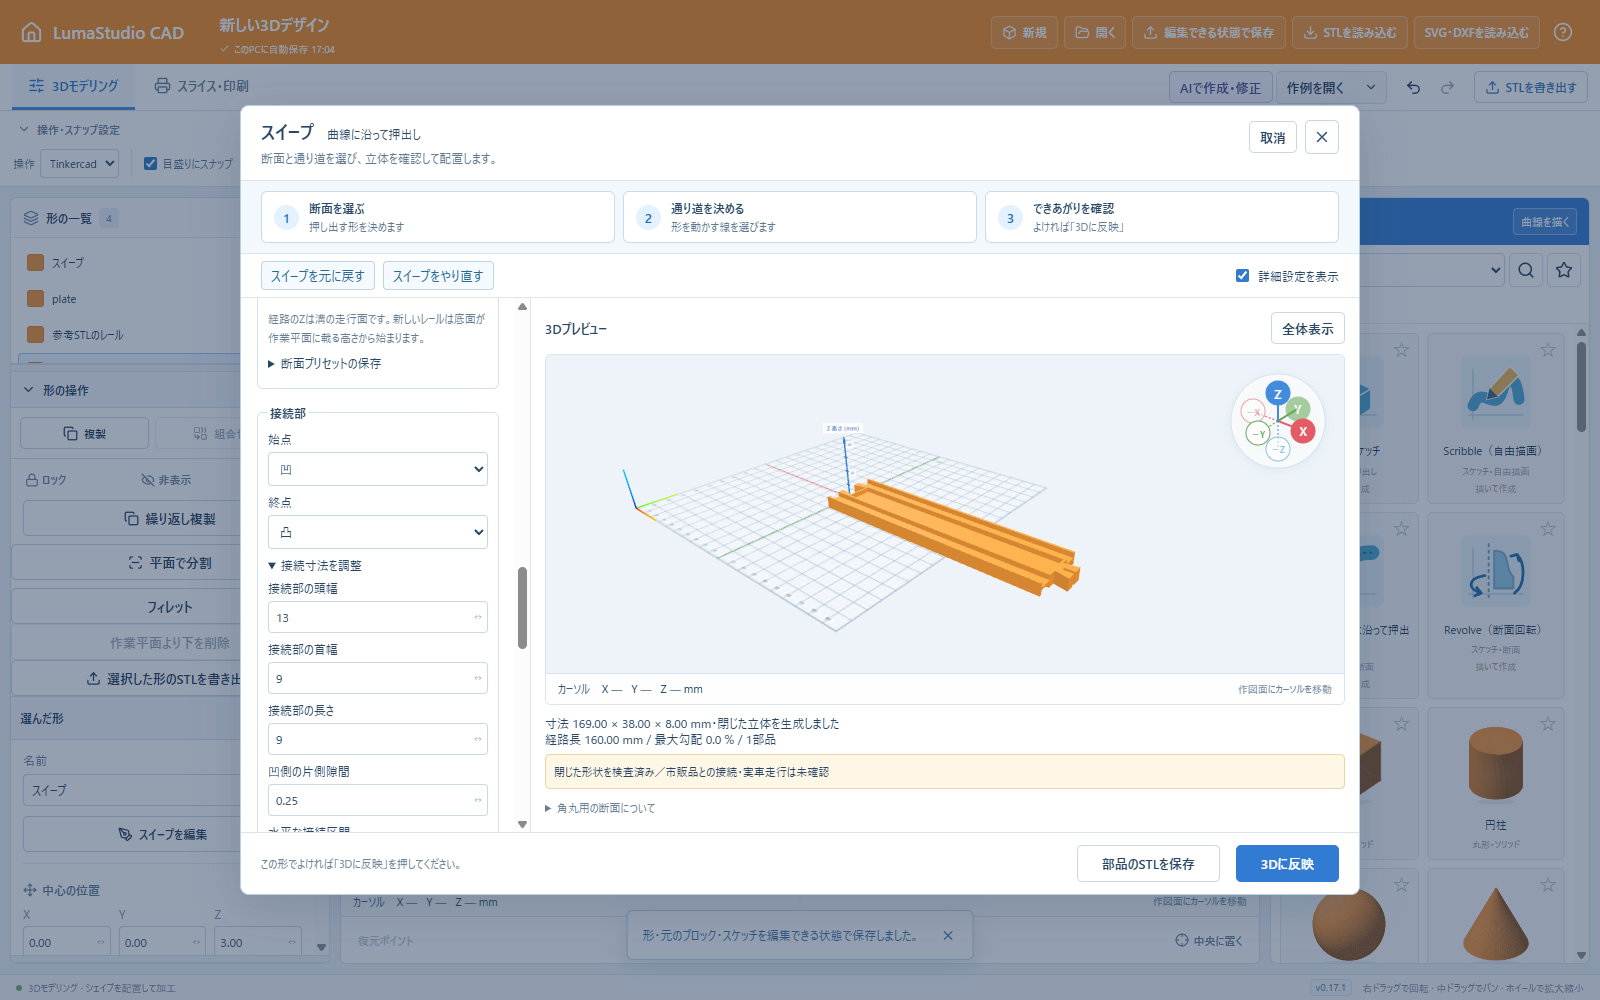Image resolution: width=1600 pixels, height=1000 pixels.
Task: Dismiss the saved-state toast notification
Action: (x=948, y=936)
